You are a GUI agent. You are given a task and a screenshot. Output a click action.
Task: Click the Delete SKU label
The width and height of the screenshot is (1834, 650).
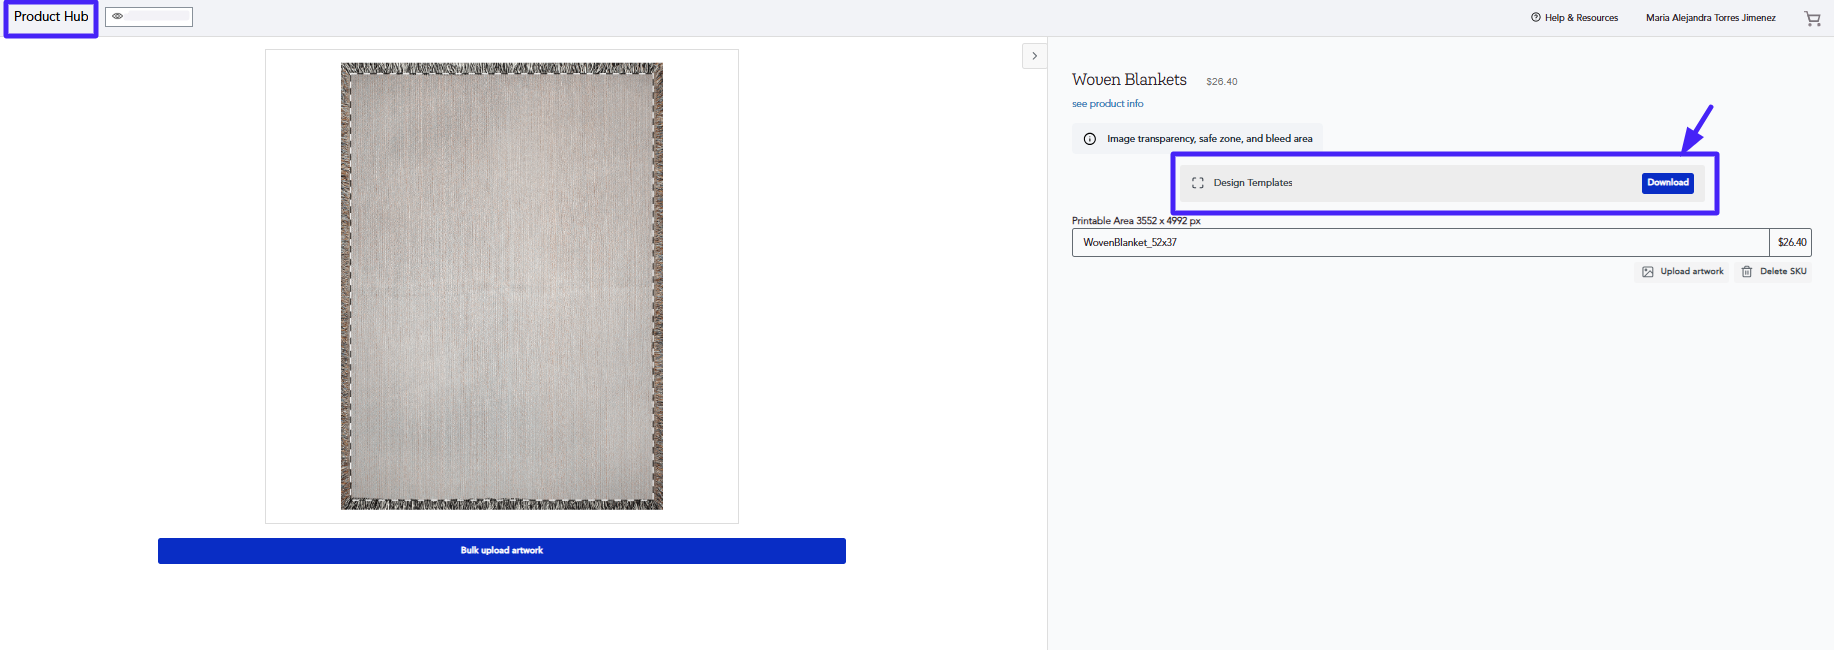[1783, 272]
